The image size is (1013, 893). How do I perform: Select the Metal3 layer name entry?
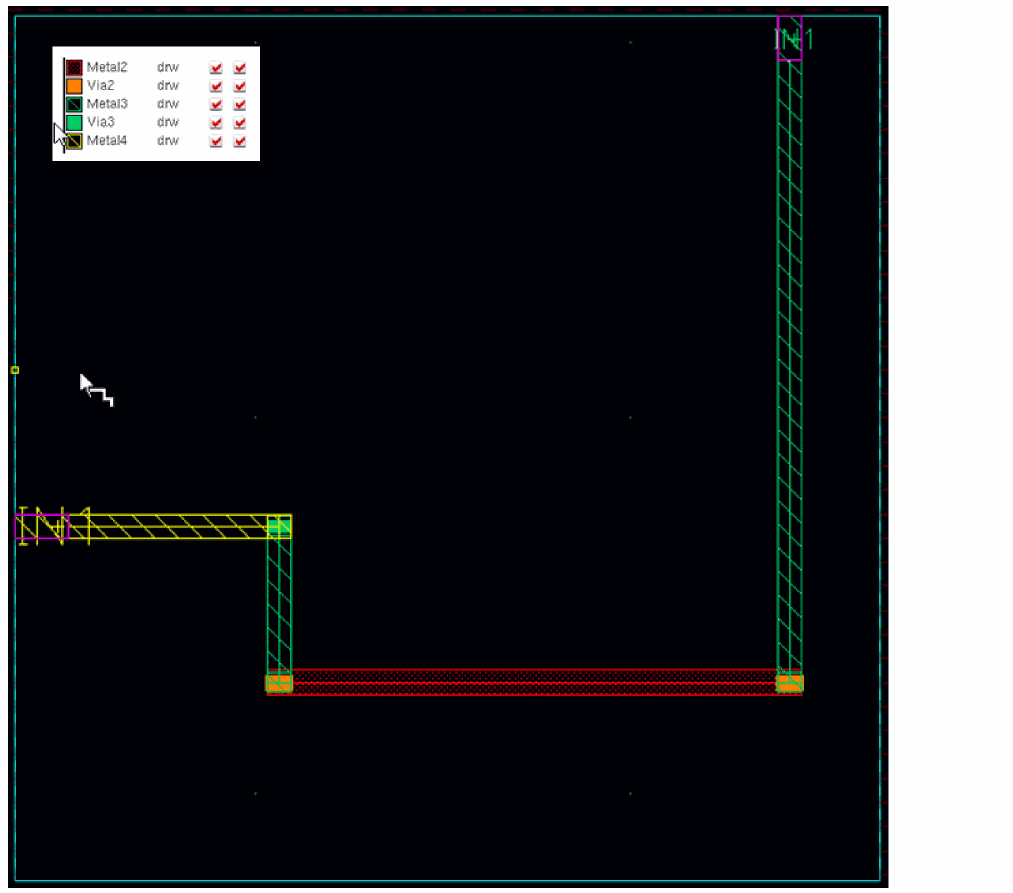pos(107,104)
